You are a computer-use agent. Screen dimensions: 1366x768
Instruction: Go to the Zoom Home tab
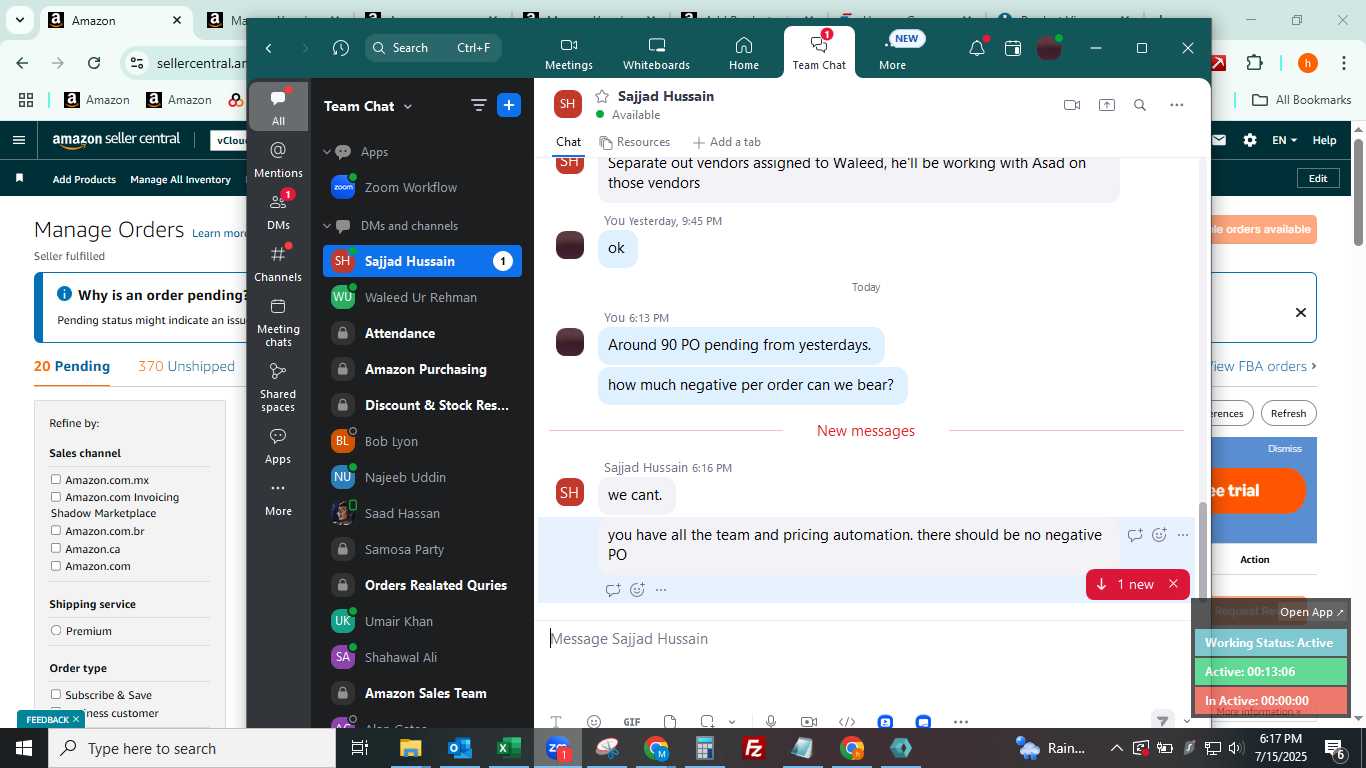point(743,53)
